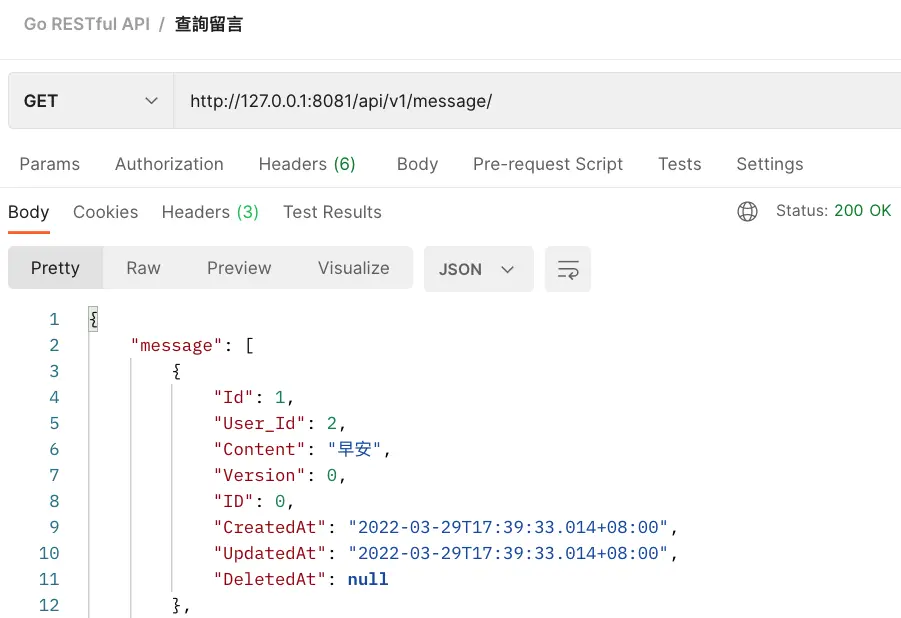Open the request Body tab
This screenshot has height=618, width=901.
pos(417,164)
